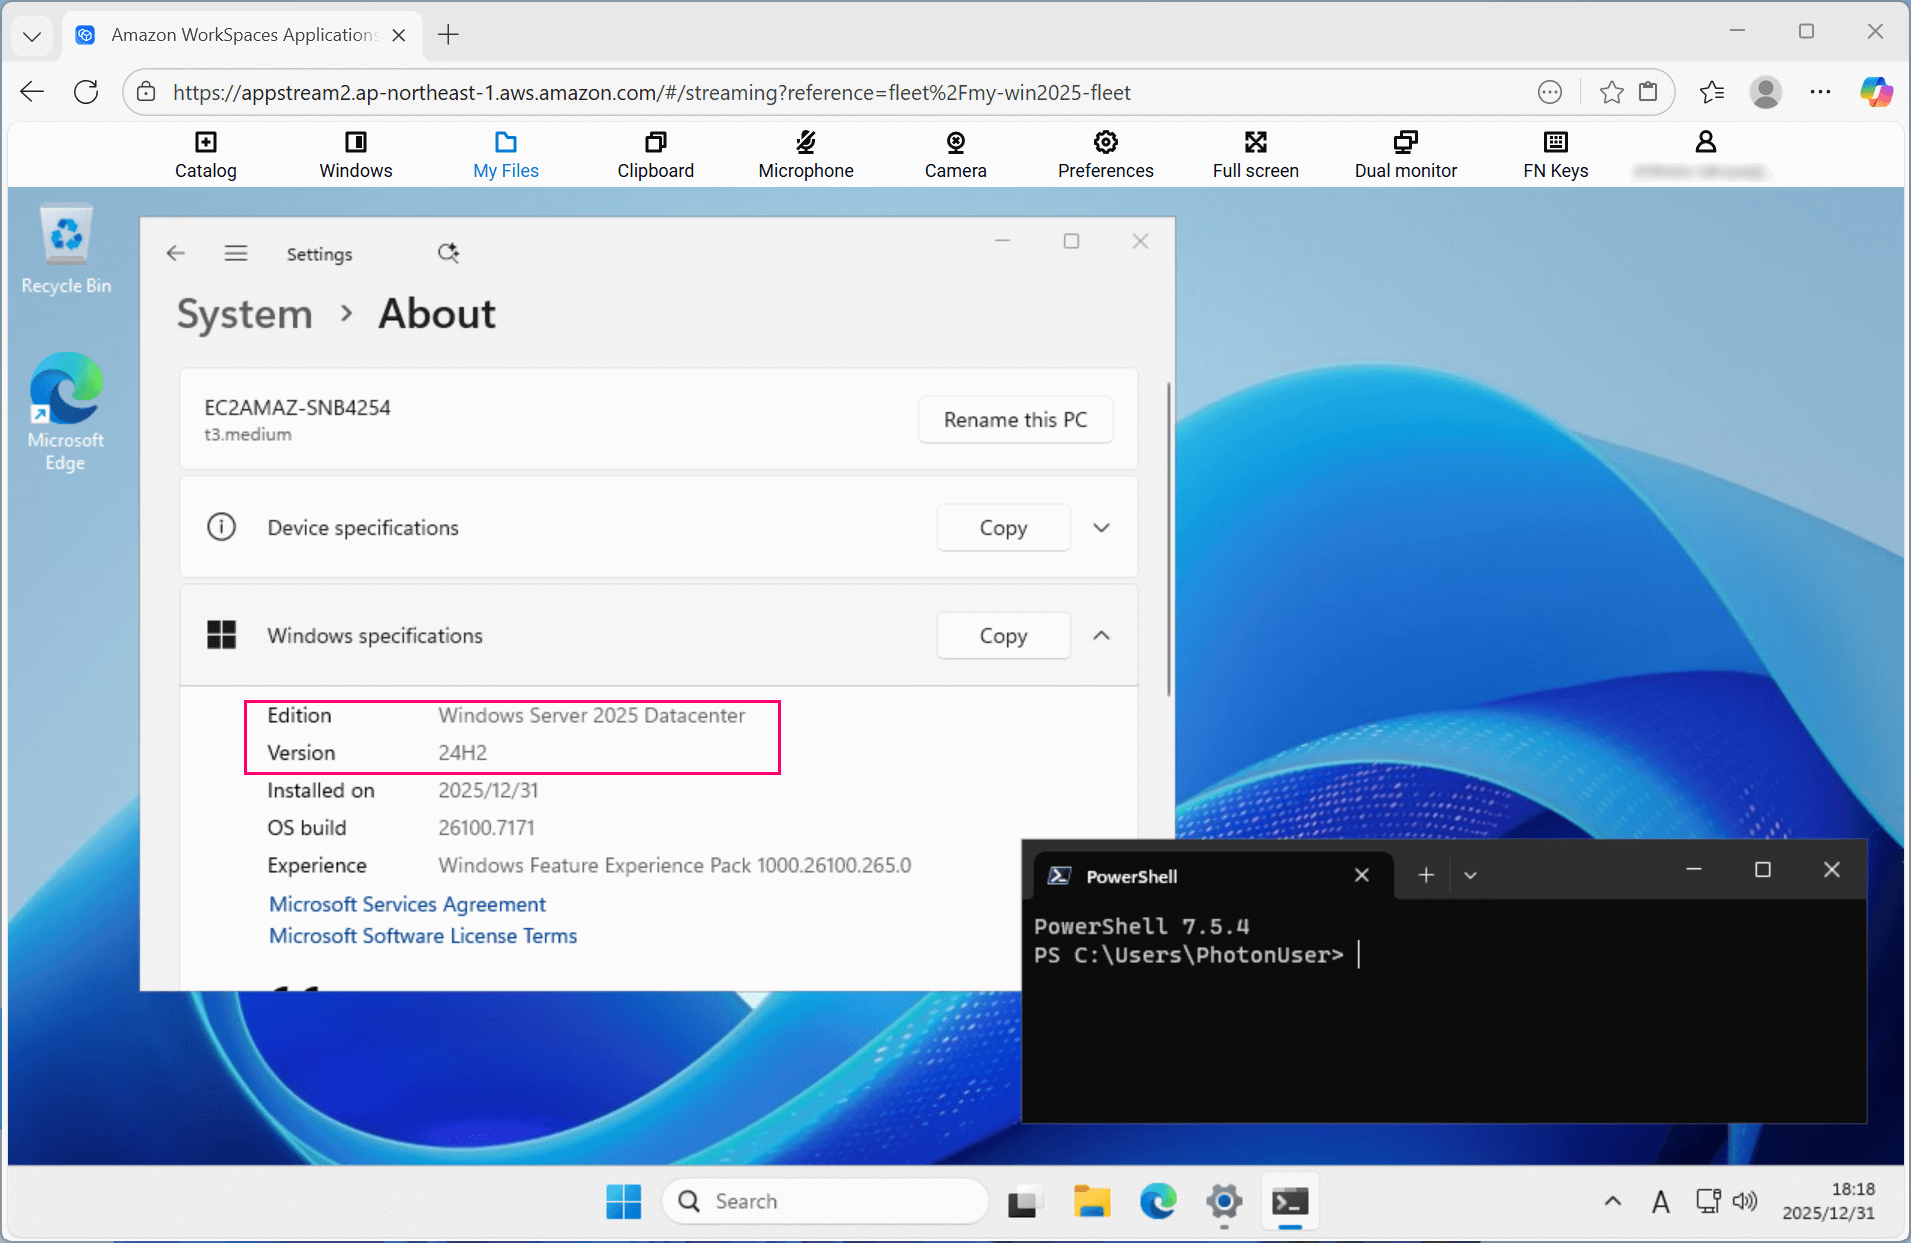Enable the Camera in AppStream toolbar

click(955, 154)
